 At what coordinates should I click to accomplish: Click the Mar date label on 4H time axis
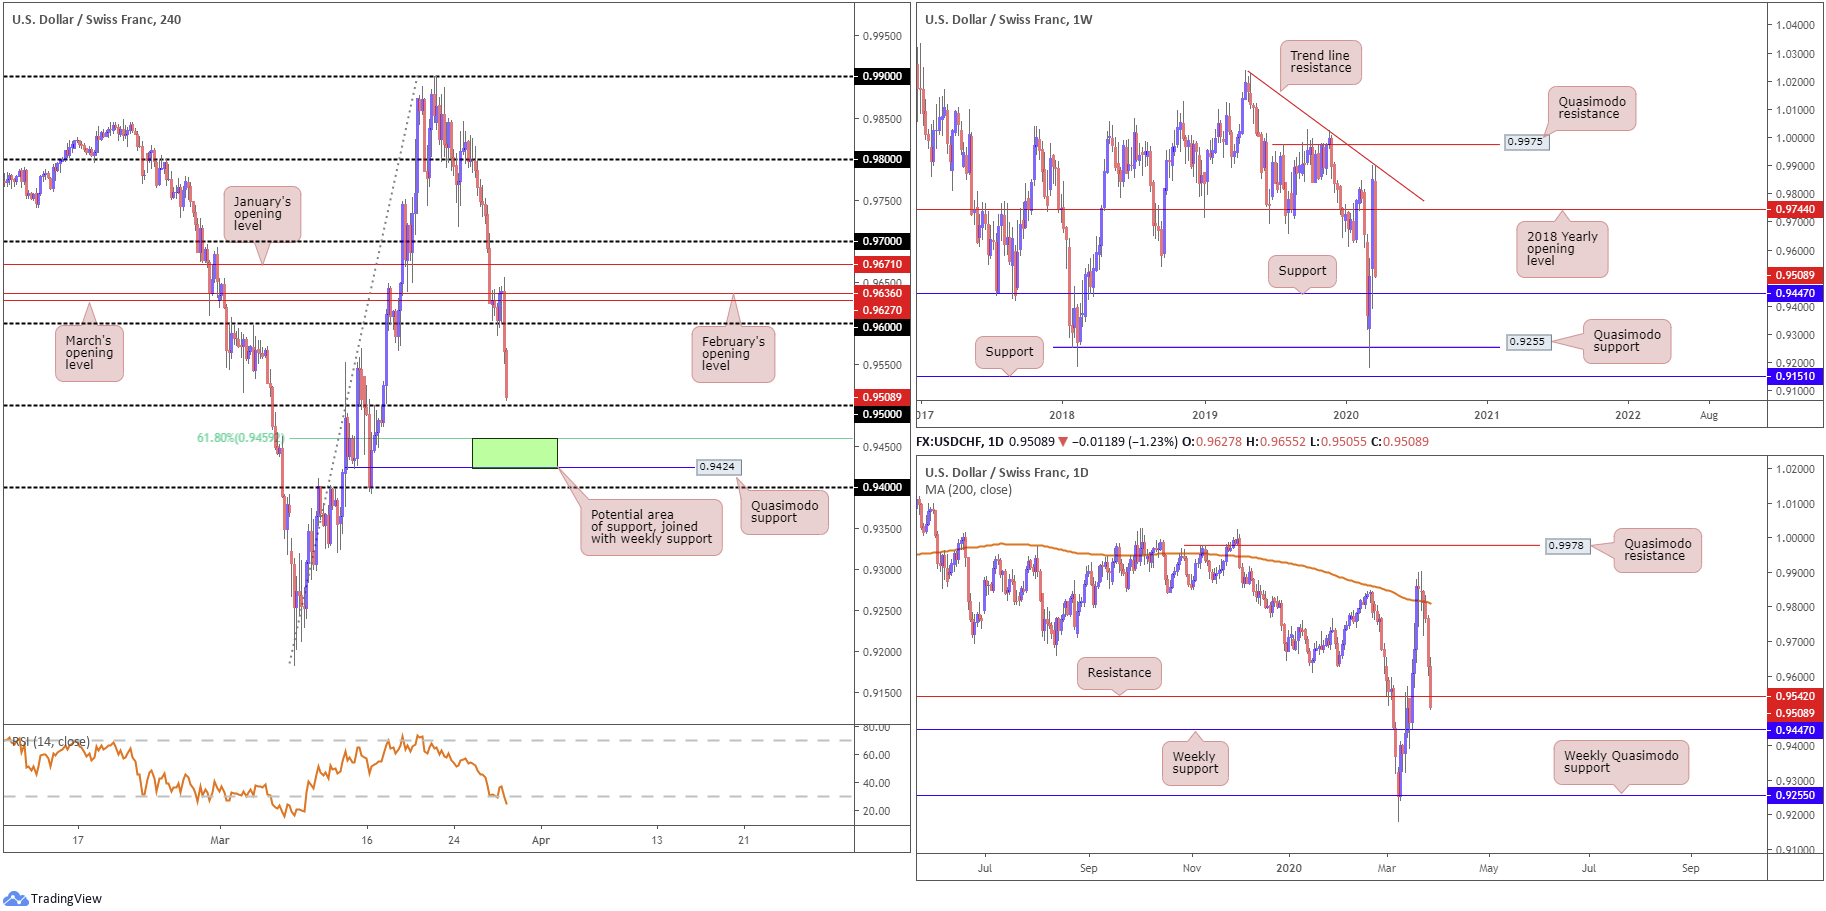(x=220, y=840)
